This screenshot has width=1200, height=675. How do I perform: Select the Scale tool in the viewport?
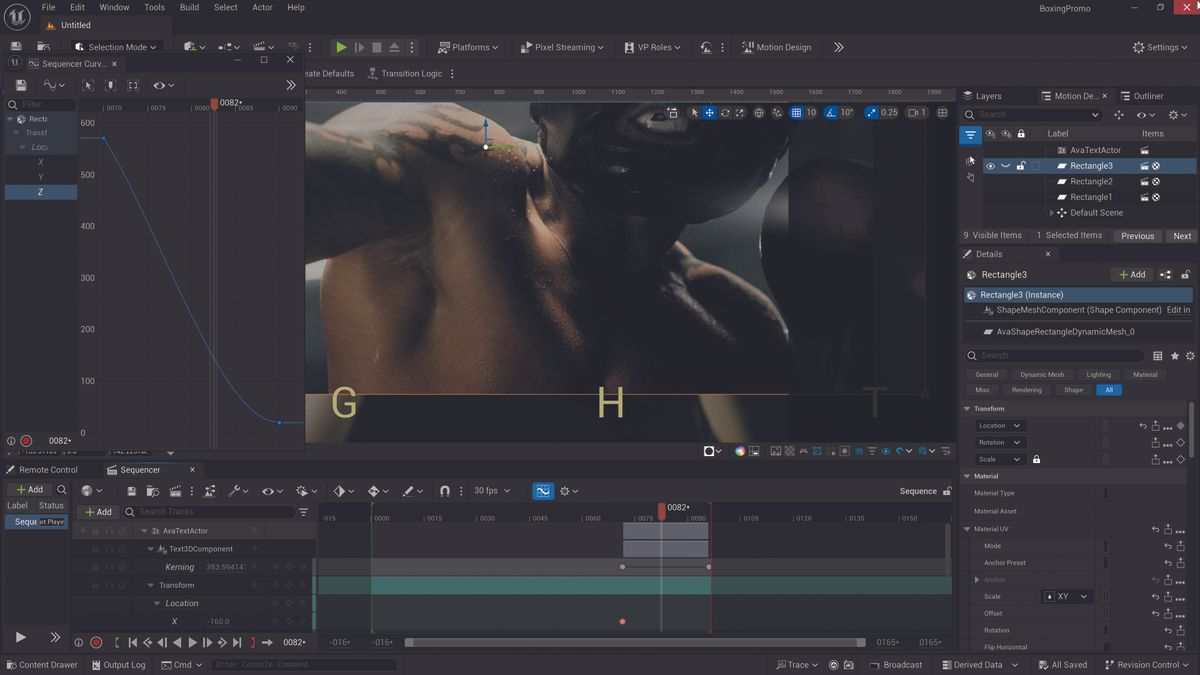739,113
